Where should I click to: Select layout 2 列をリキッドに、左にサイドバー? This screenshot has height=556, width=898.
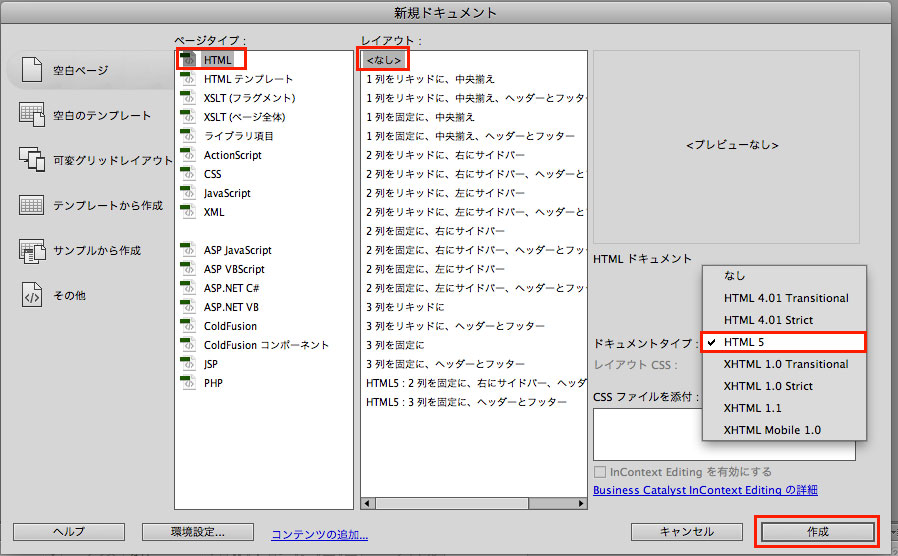click(445, 193)
